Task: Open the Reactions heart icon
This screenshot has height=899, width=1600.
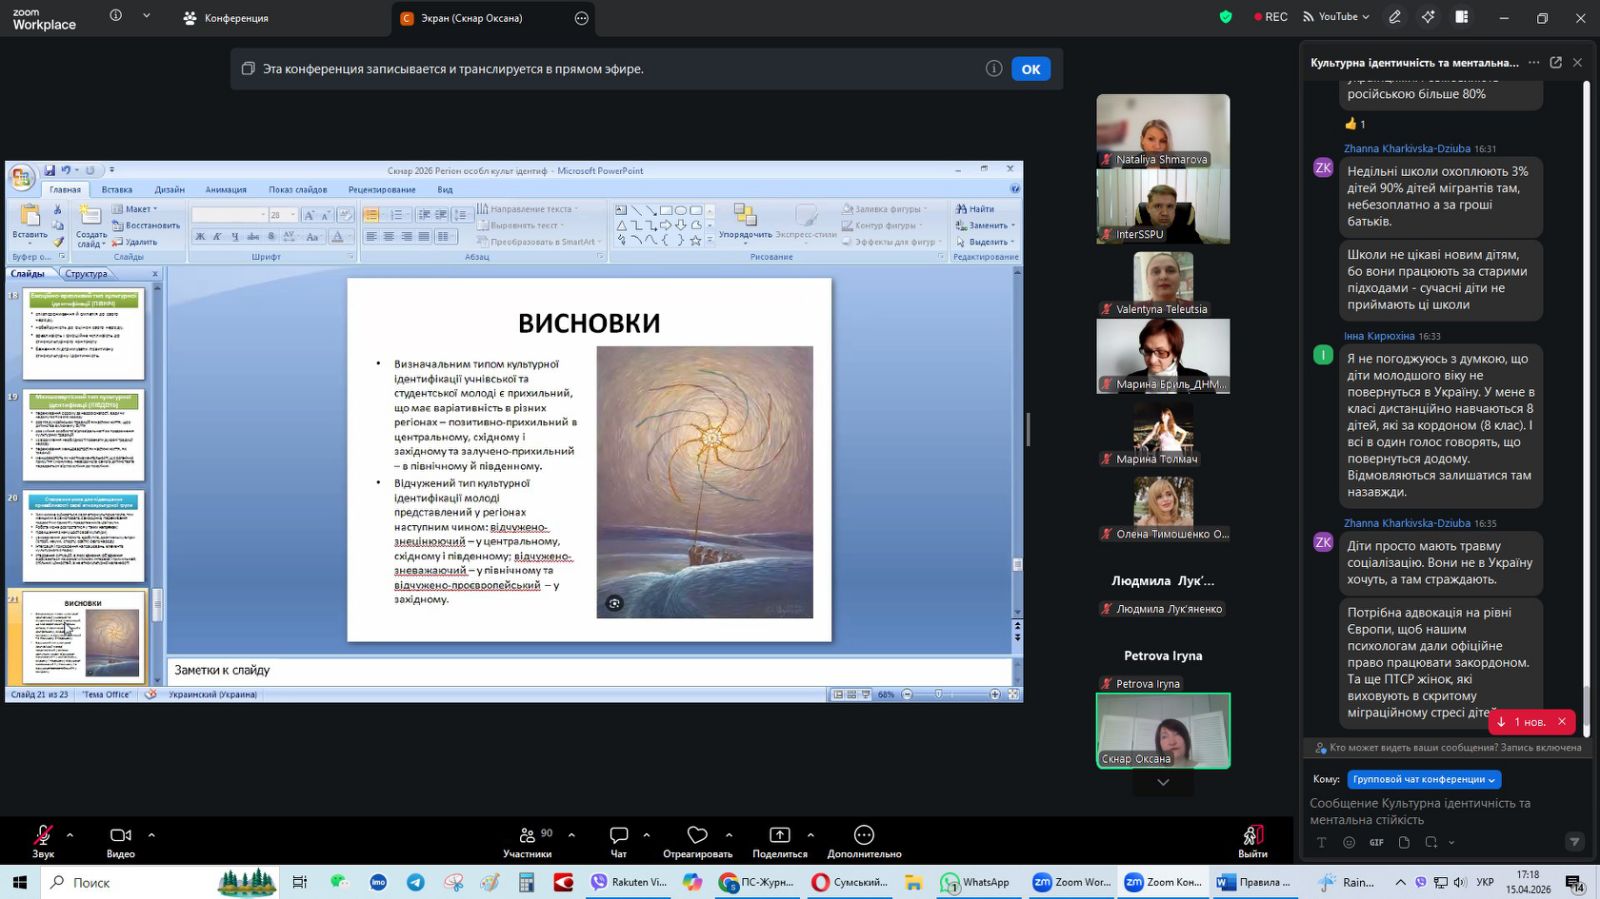Action: tap(697, 835)
